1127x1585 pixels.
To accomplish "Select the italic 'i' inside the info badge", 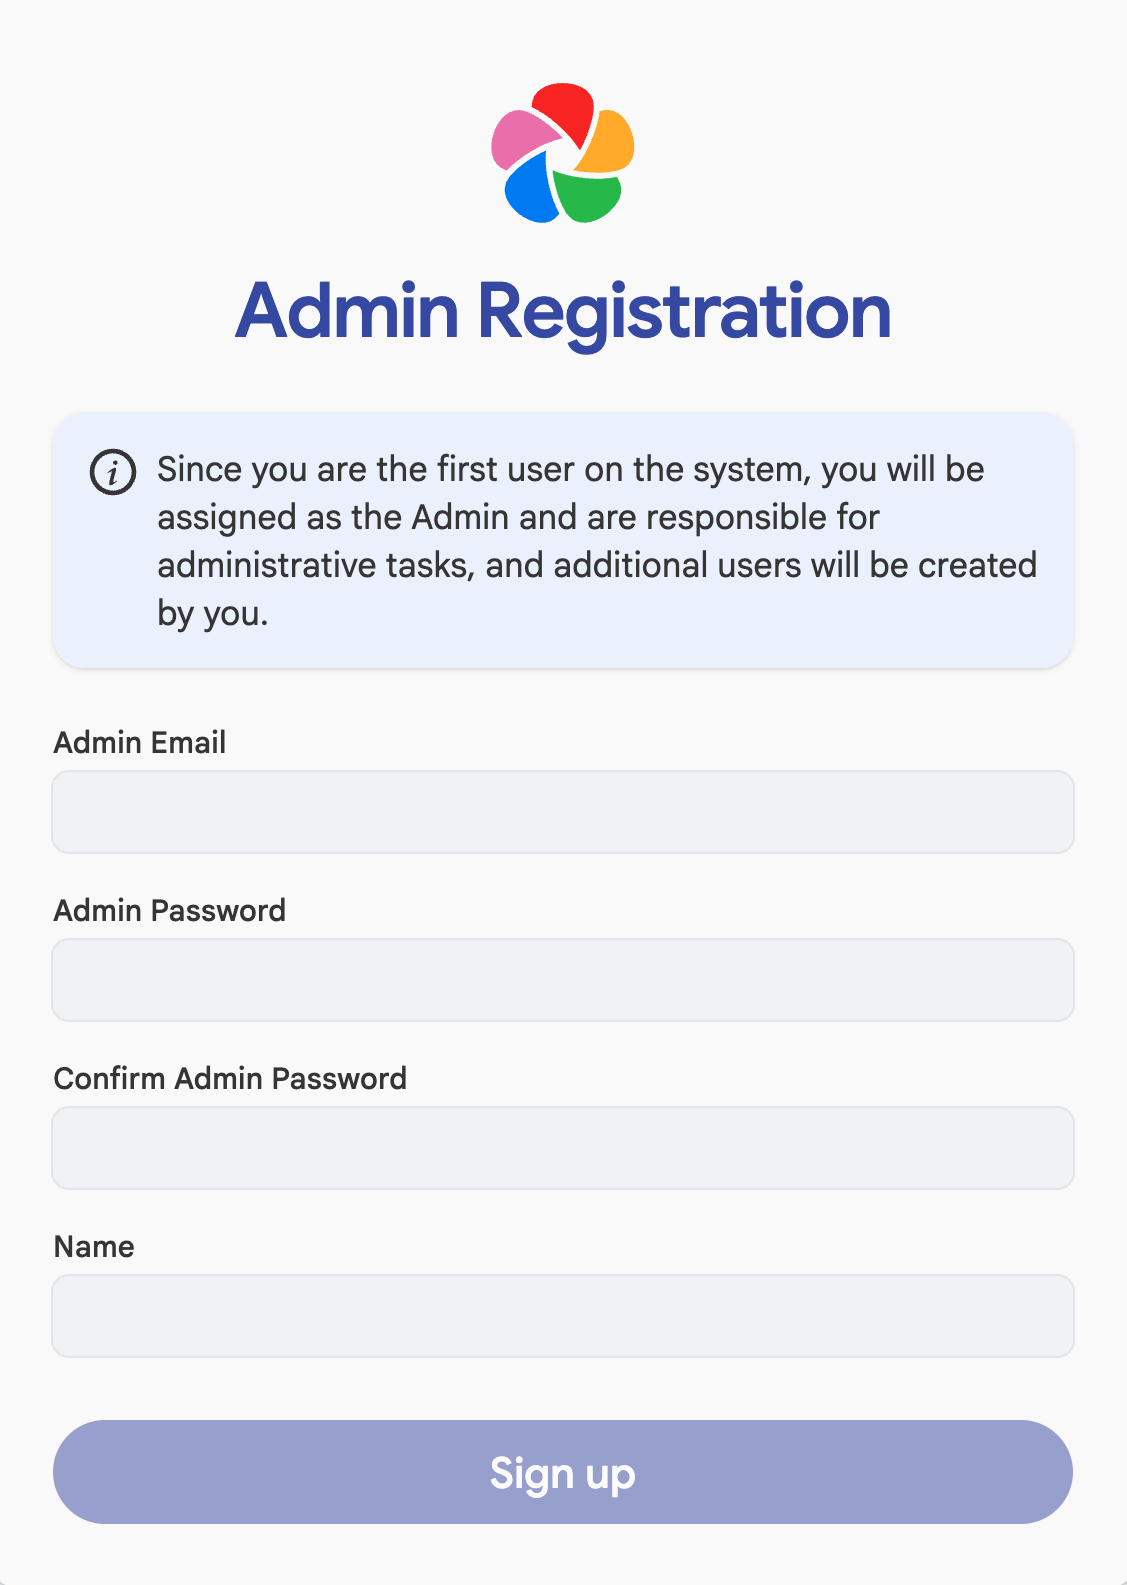I will (112, 472).
